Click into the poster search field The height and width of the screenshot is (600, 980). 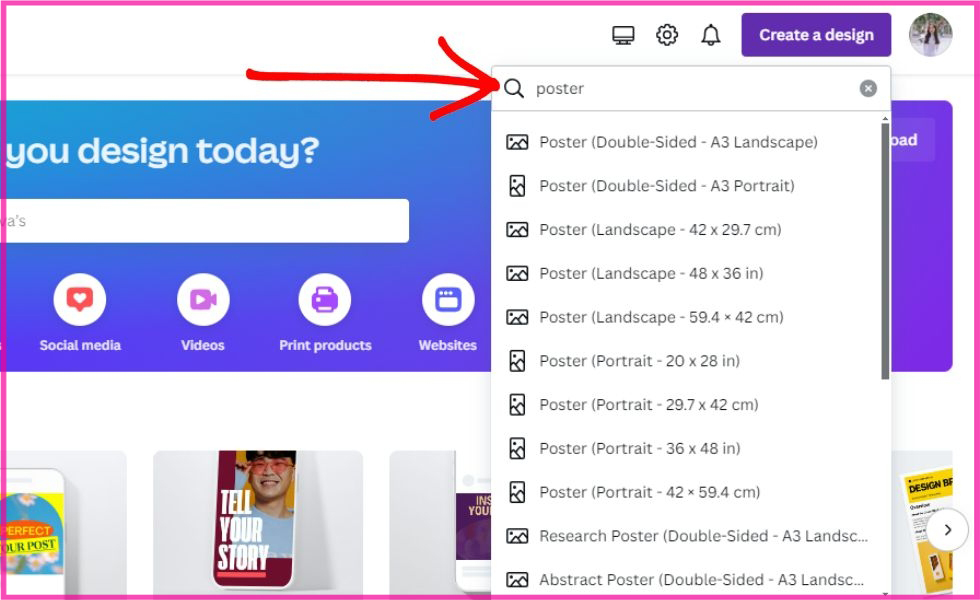(x=691, y=88)
